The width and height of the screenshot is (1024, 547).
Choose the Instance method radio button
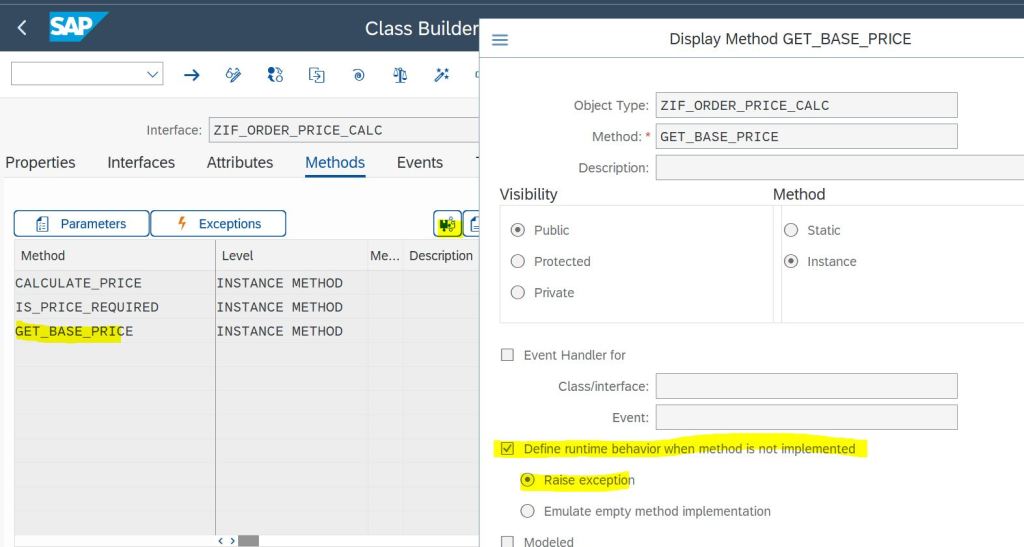791,262
